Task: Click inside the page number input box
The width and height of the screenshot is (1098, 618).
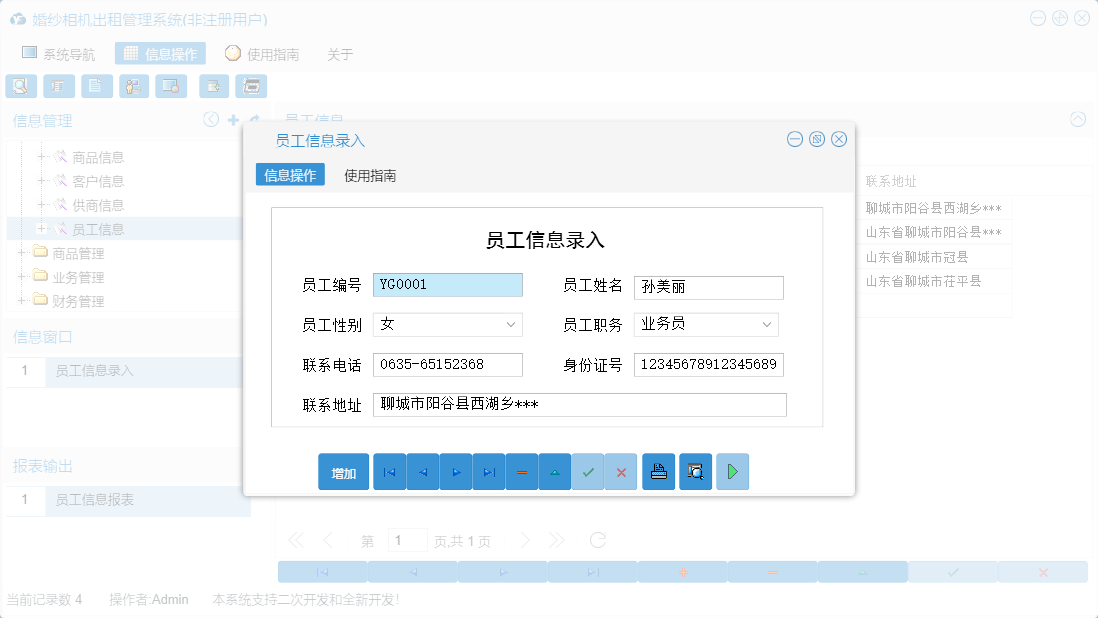Action: [x=407, y=539]
